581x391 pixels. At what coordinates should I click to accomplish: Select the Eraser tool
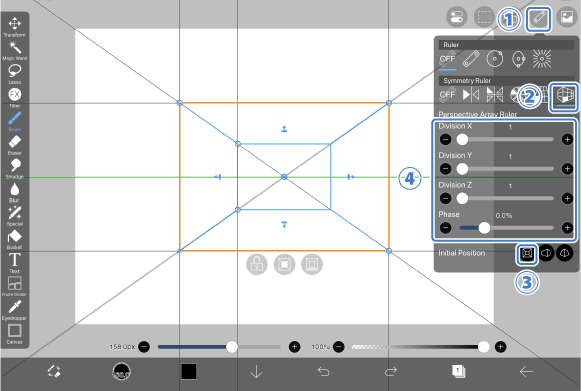tap(14, 145)
